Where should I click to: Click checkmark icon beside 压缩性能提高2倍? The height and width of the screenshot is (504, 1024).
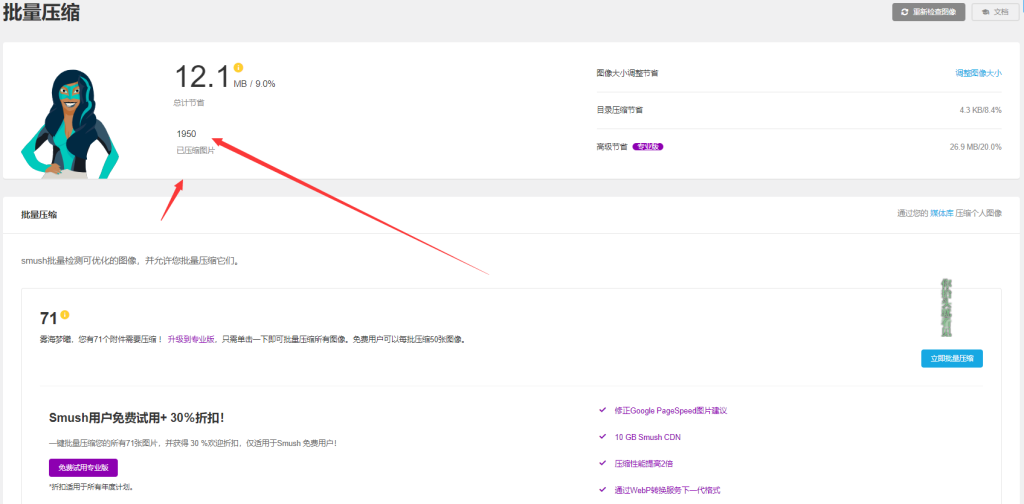tap(602, 463)
